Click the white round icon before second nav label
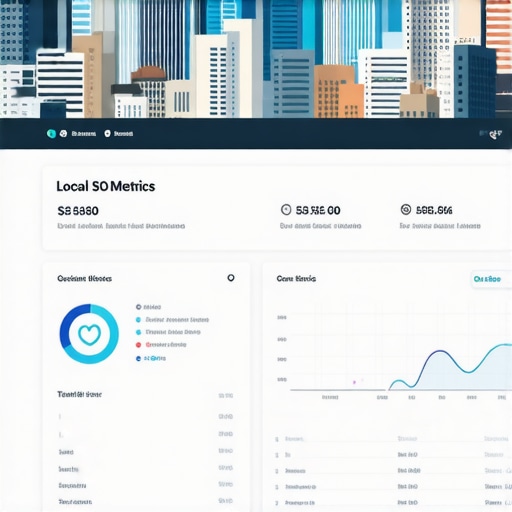The height and width of the screenshot is (512, 512). click(x=107, y=134)
